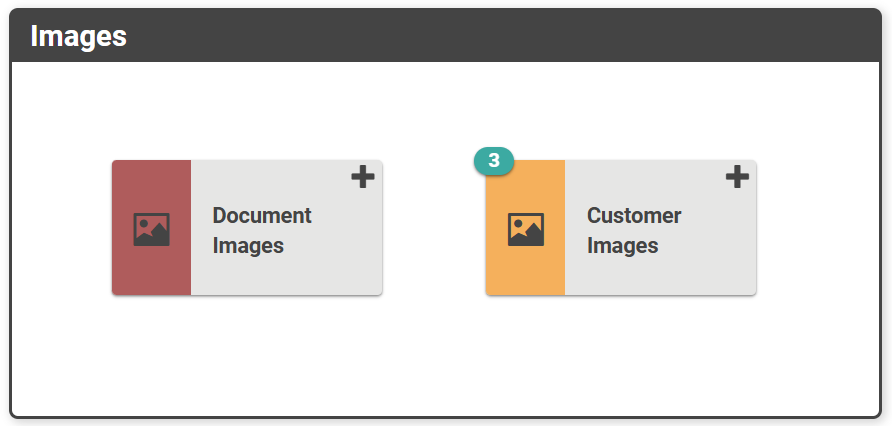Click the picture icon on Document Images card
Screen dimensions: 892x426
(151, 230)
